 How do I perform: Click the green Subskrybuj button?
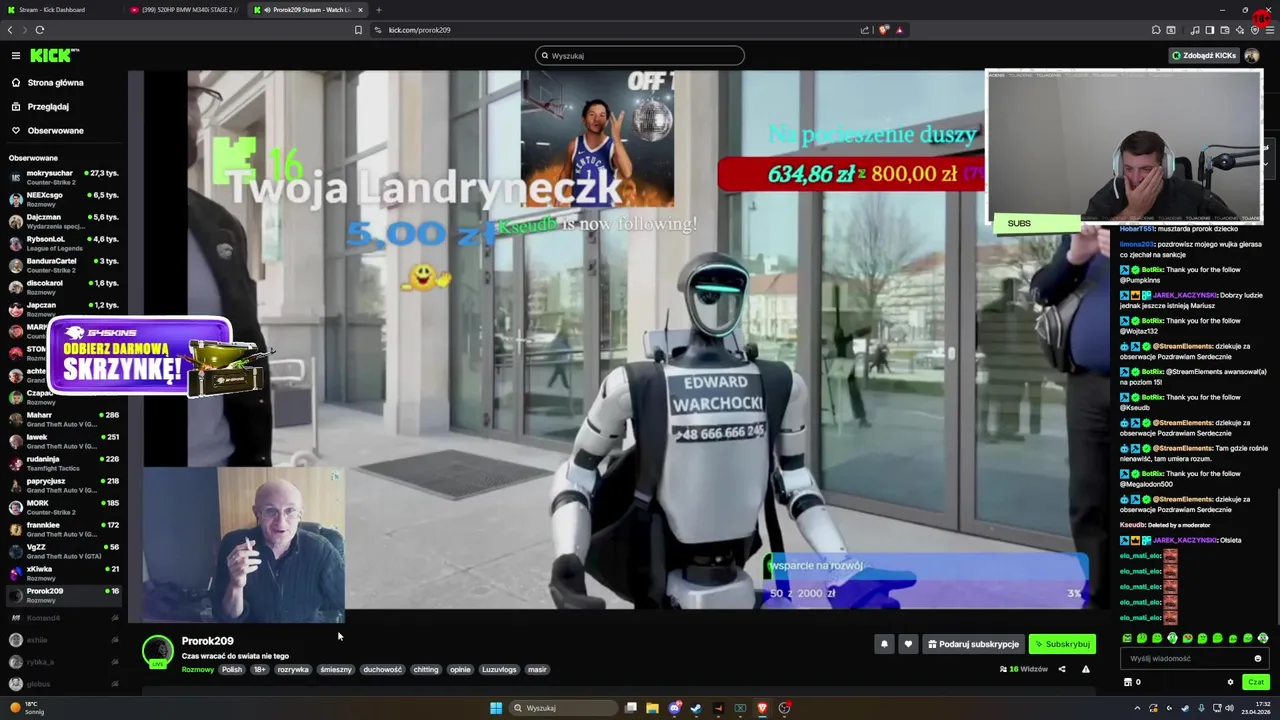pos(1062,644)
